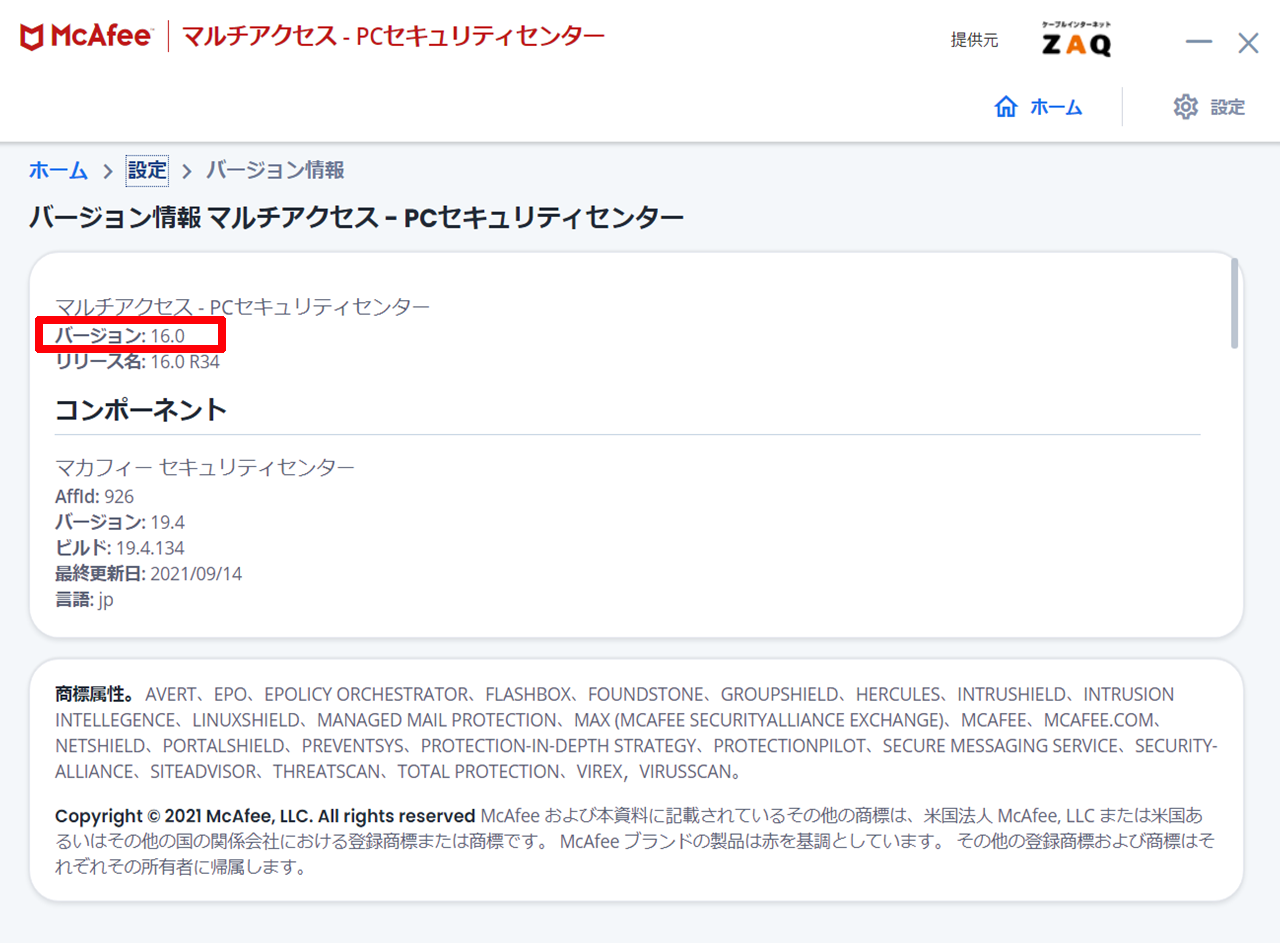Screen dimensions: 1280x943
Task: Click the Copyright © 2021 McAfee, LLC text
Action: pos(265,815)
